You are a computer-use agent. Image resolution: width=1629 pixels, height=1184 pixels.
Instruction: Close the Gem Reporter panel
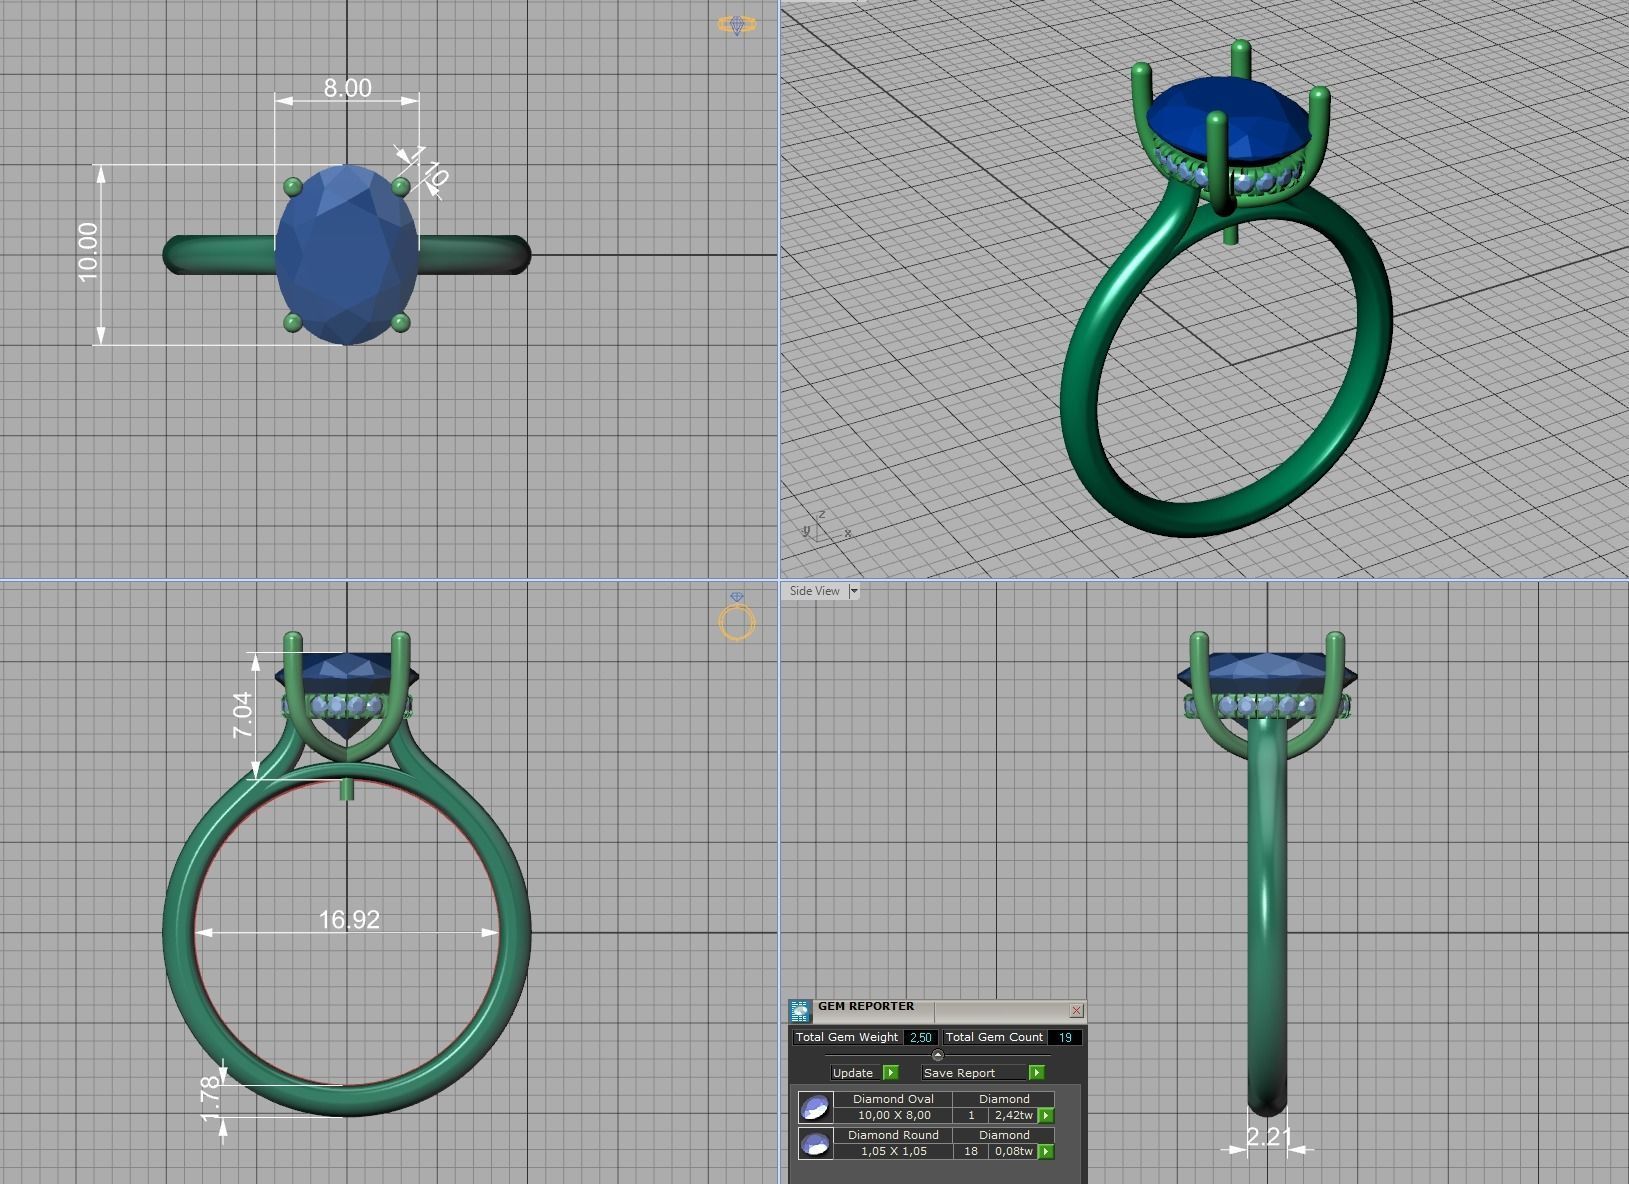tap(1076, 1011)
